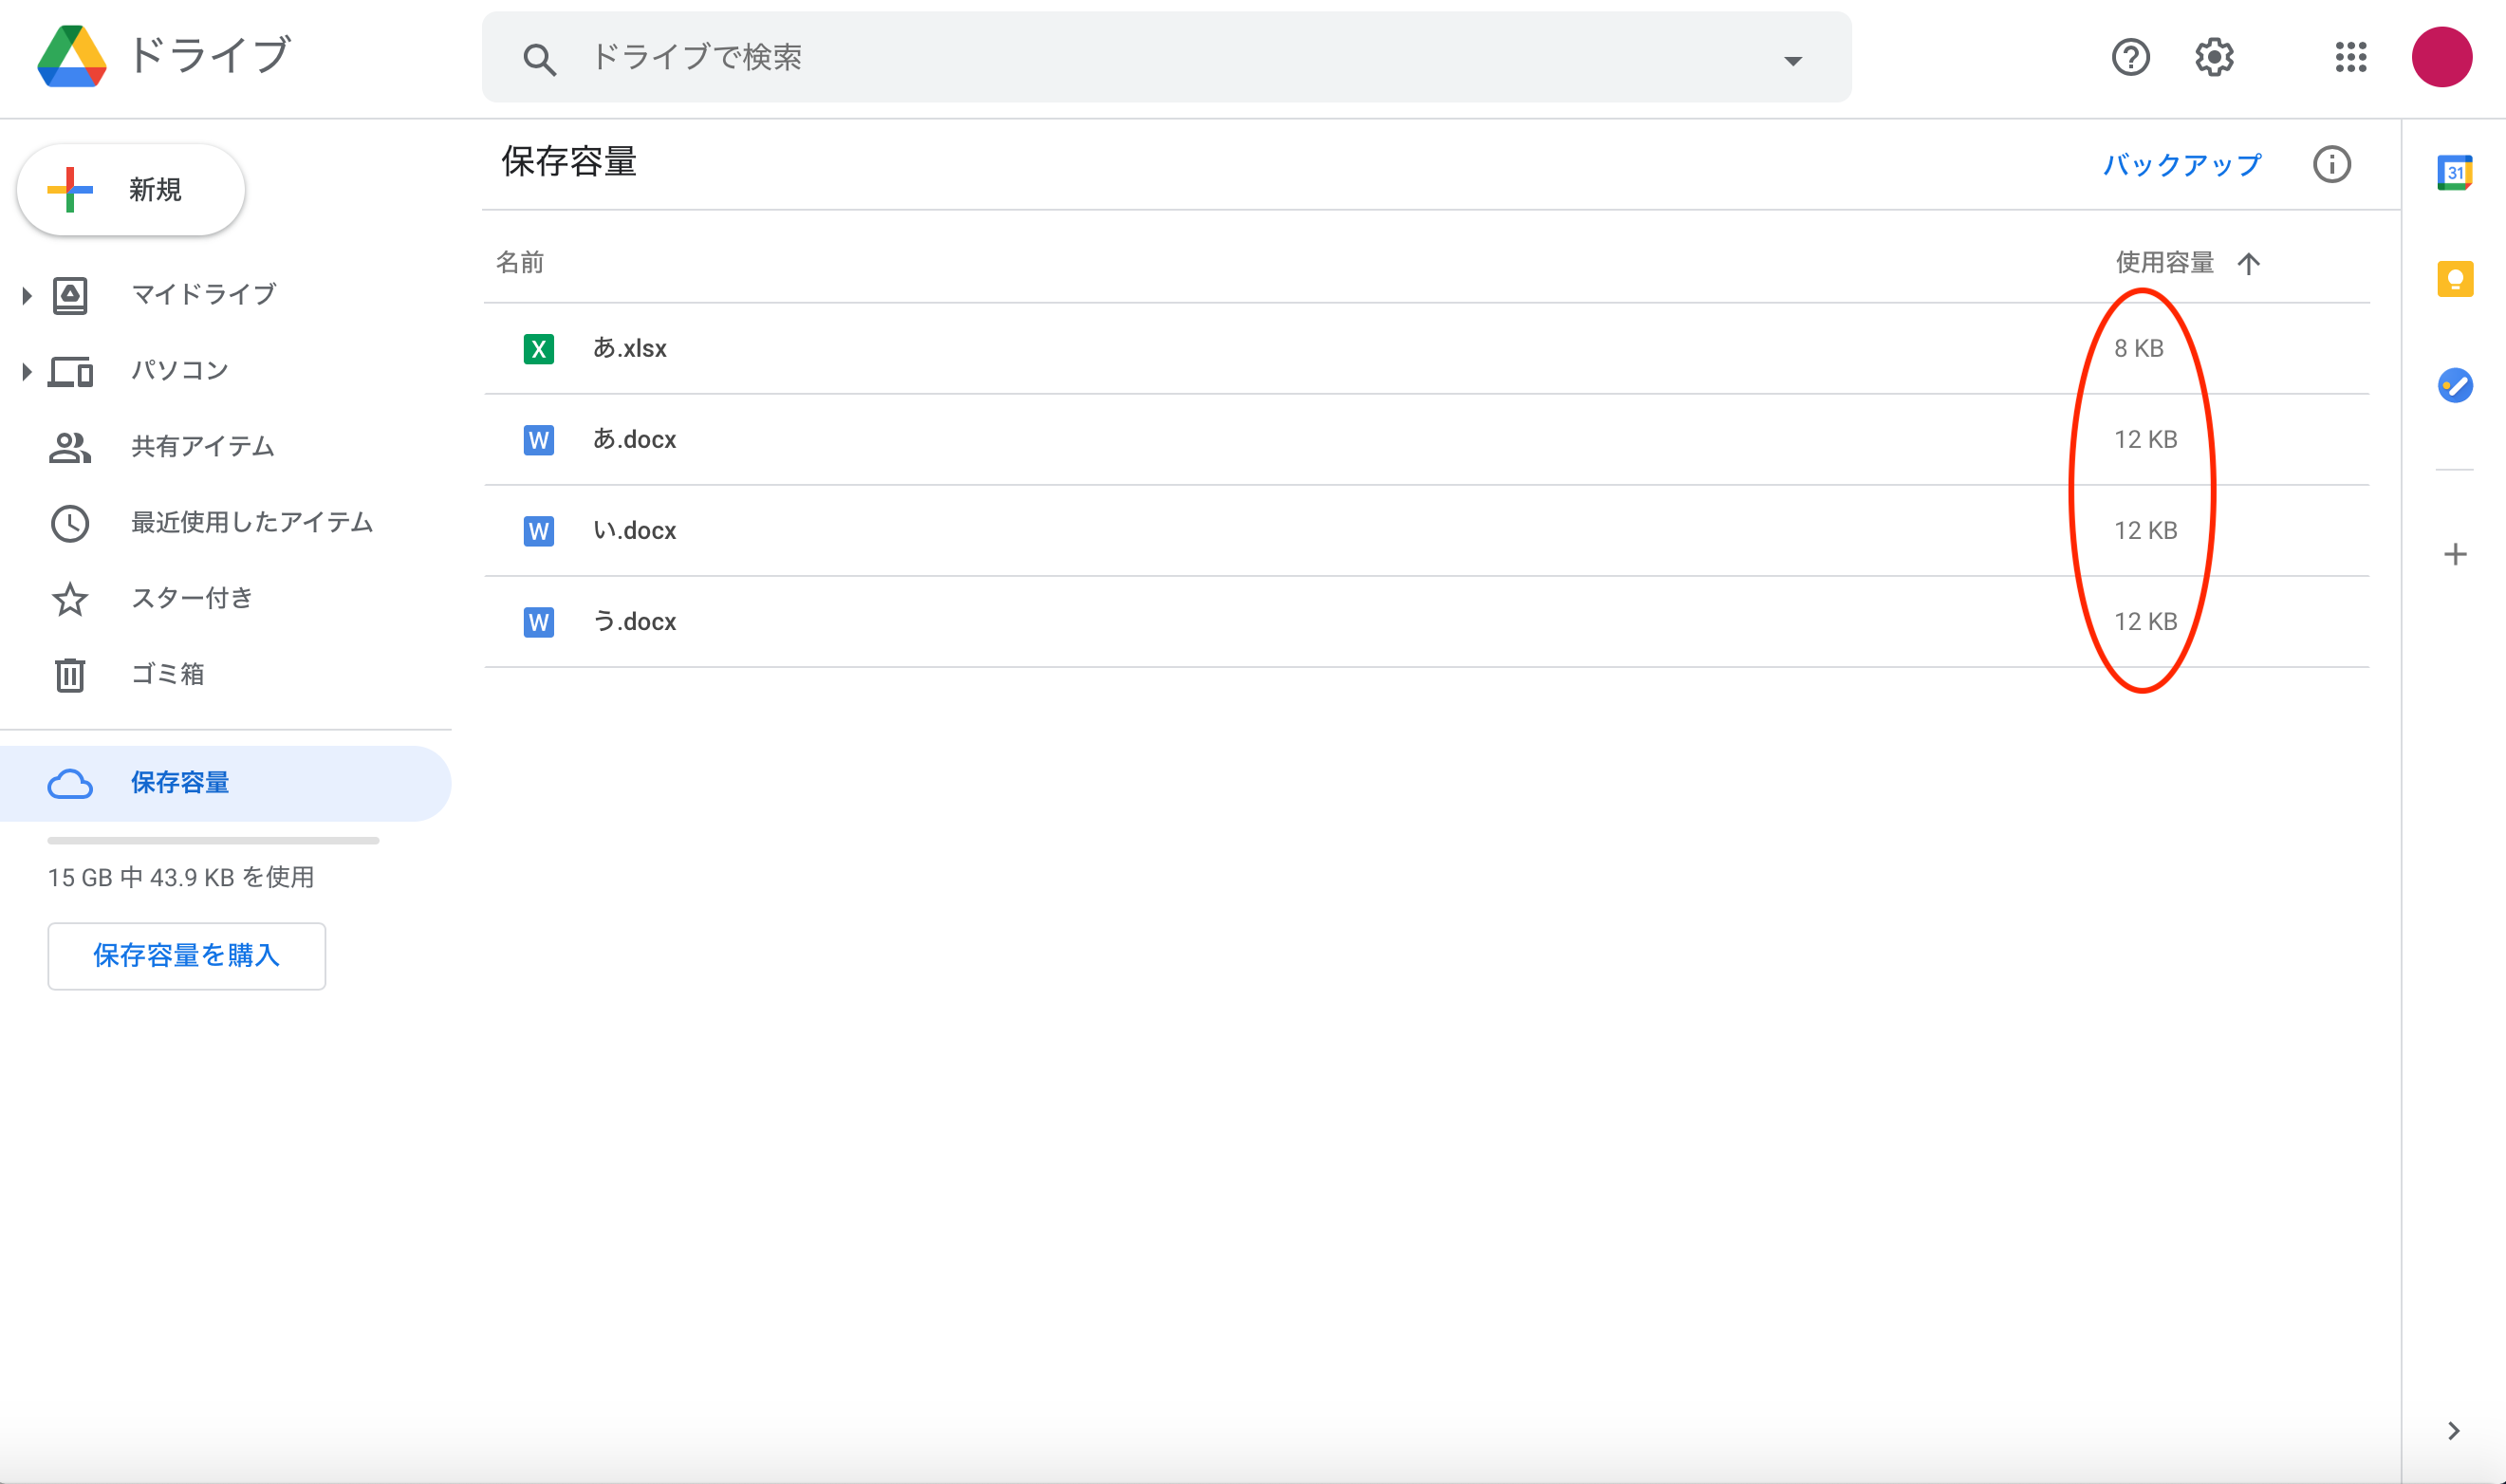Open the settings gear icon

tap(2214, 57)
